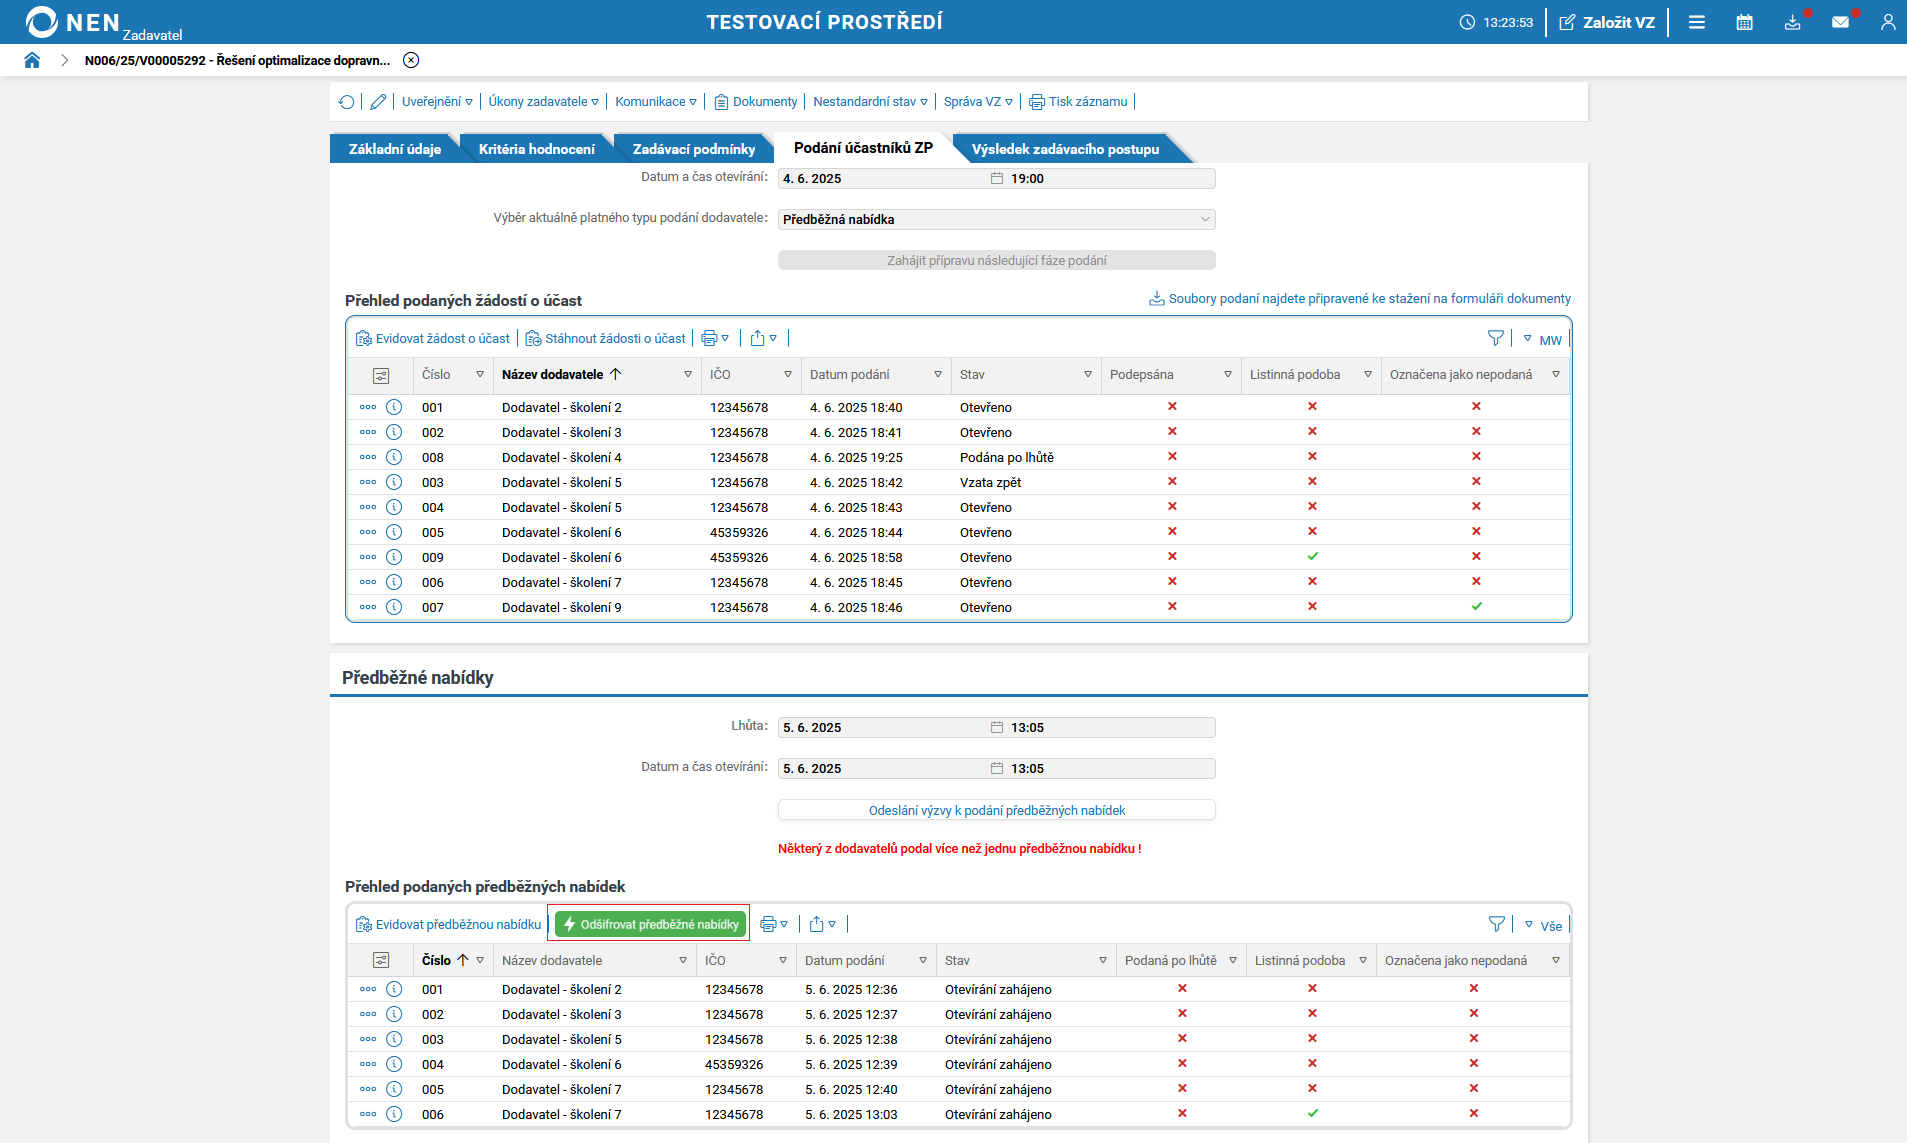This screenshot has width=1907, height=1143.
Task: Open Dokumenty toolbar item
Action: 756,102
